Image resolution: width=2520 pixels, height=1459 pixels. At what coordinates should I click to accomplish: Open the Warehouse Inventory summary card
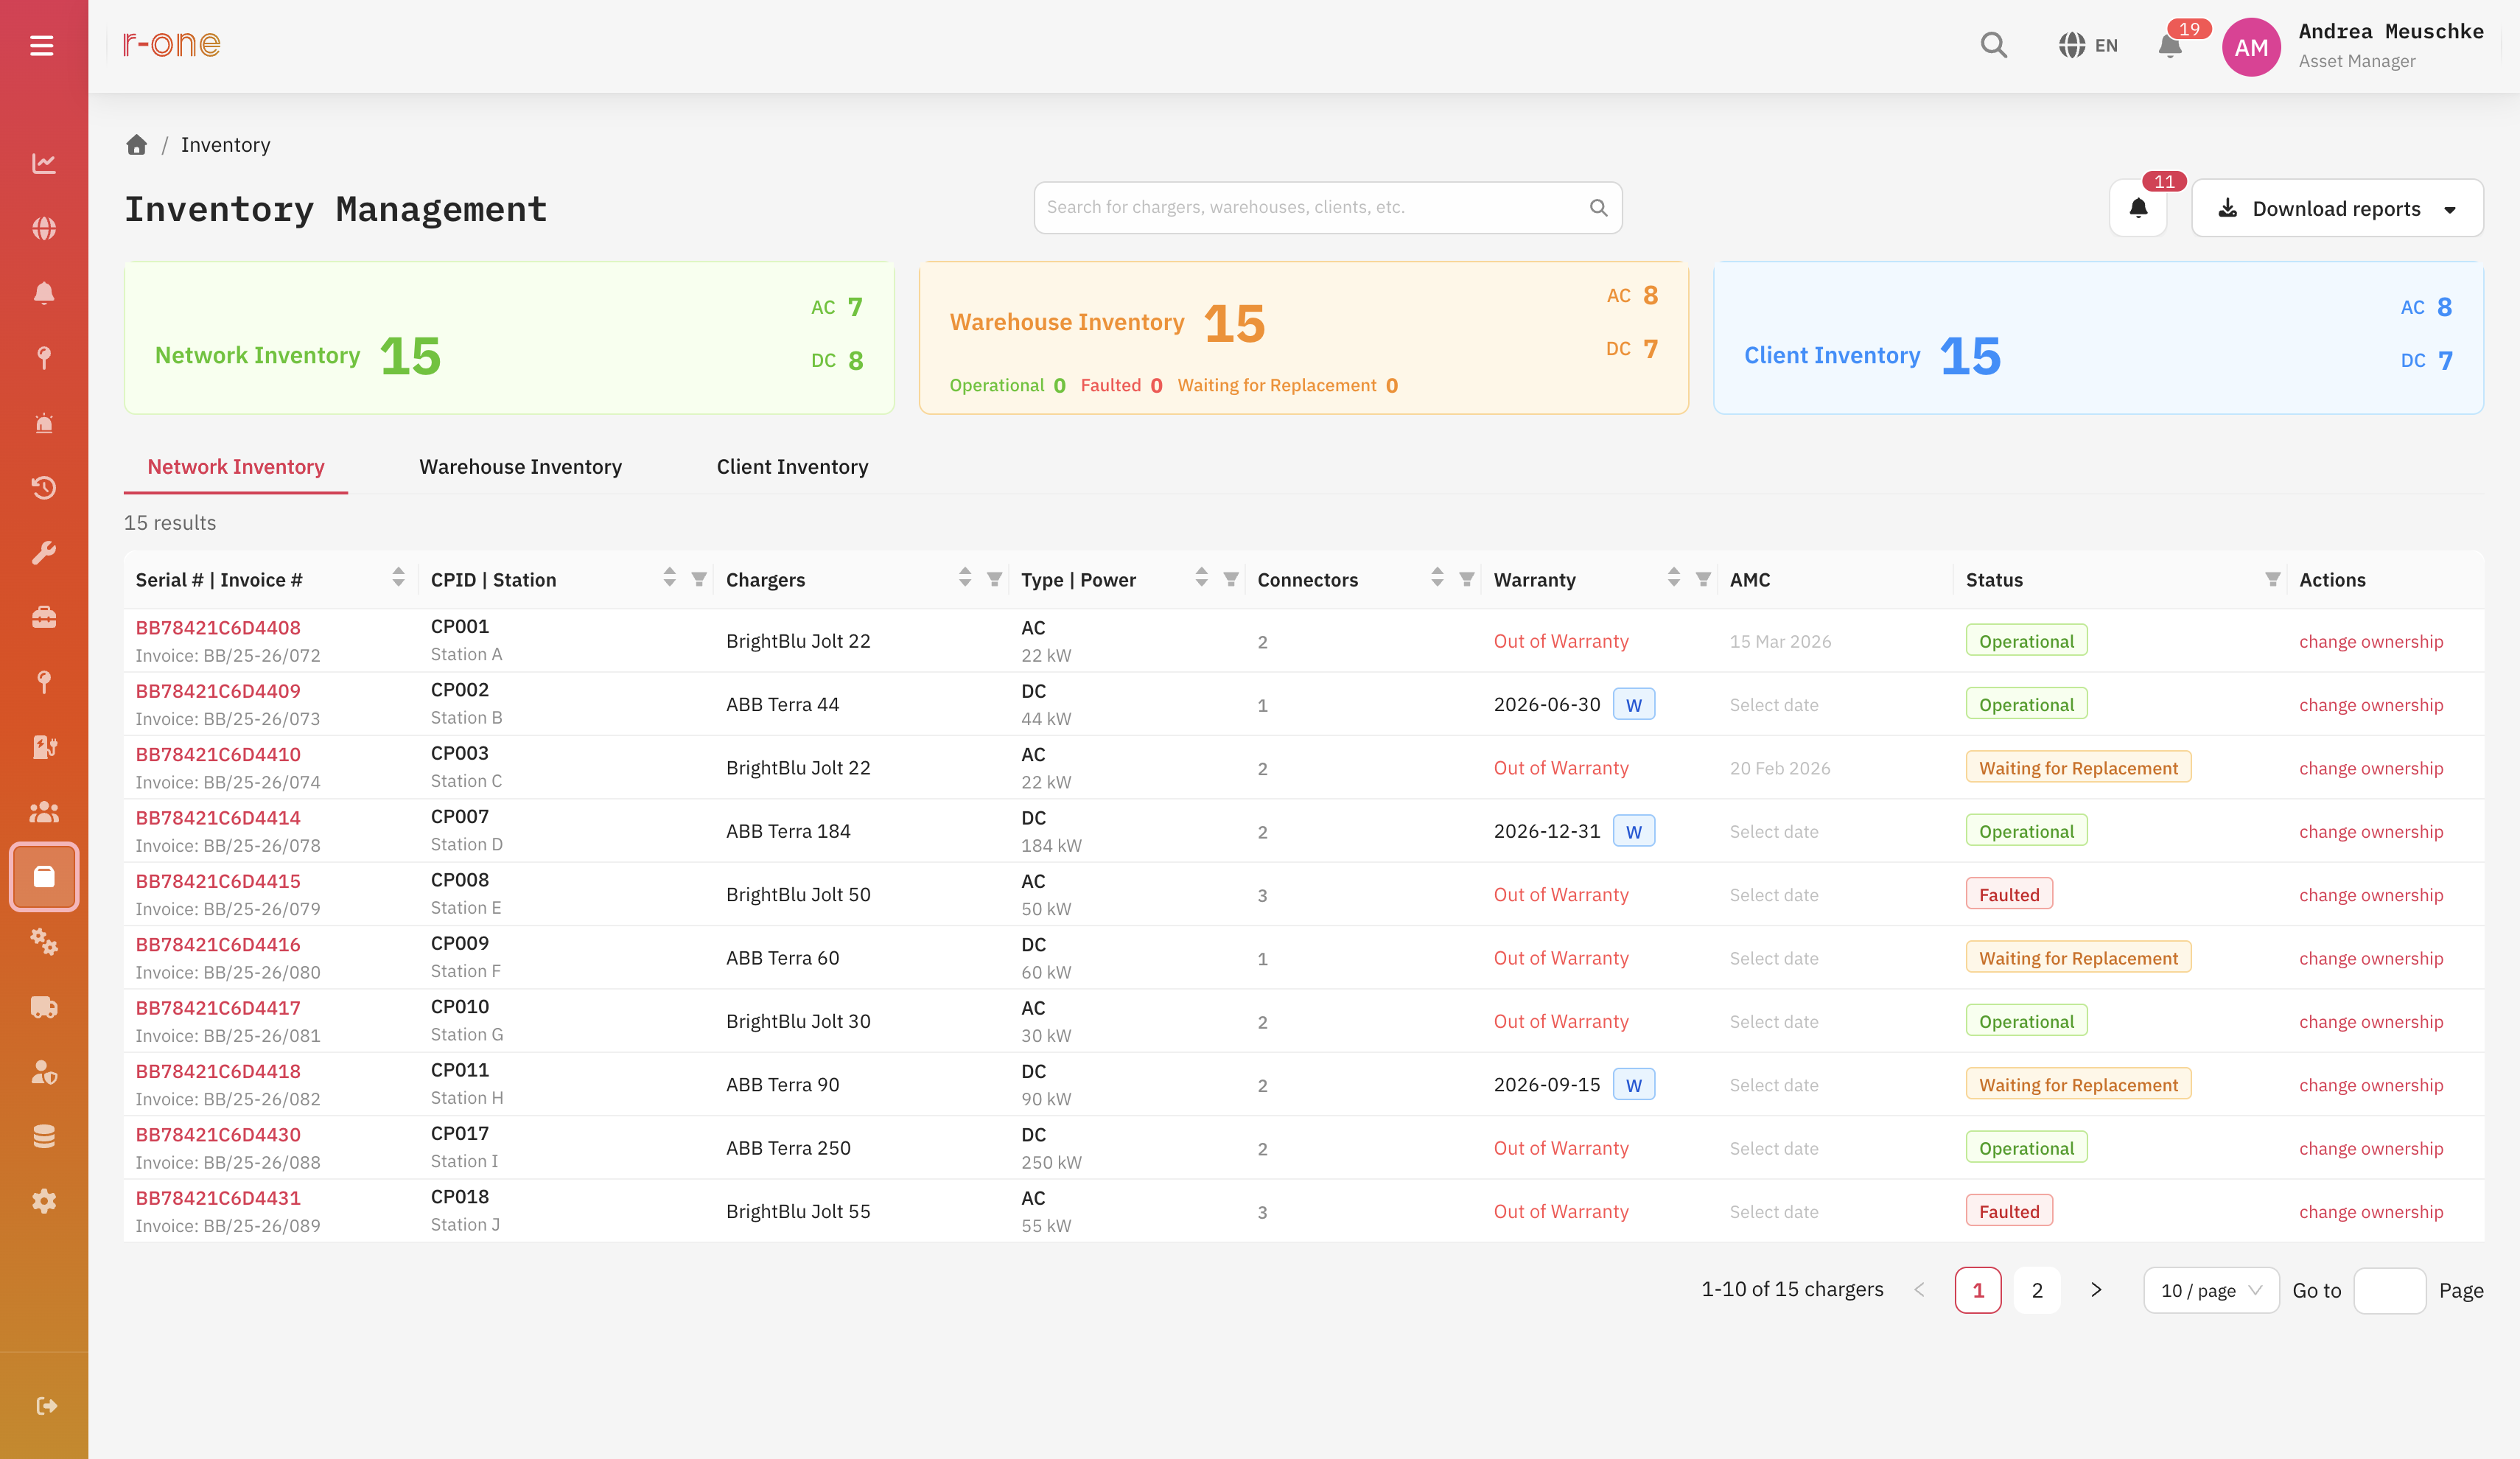coord(1303,338)
